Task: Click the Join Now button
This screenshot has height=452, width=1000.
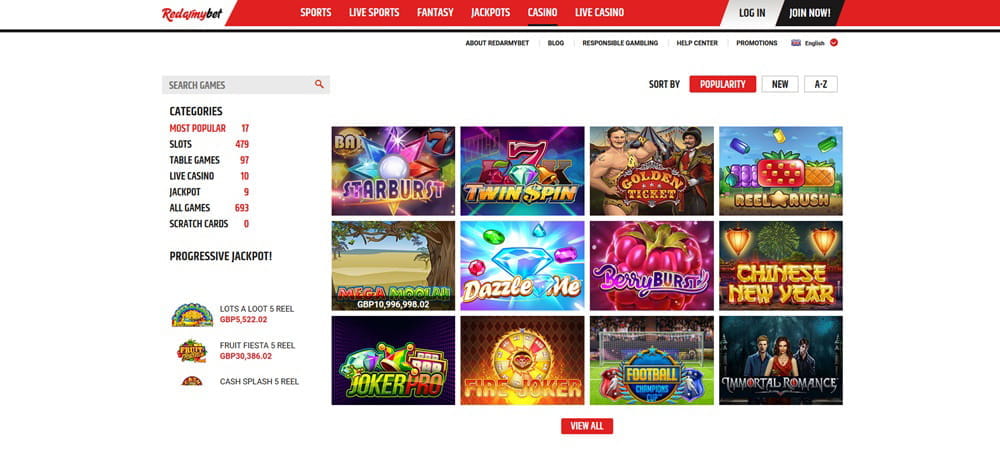Action: click(x=810, y=13)
